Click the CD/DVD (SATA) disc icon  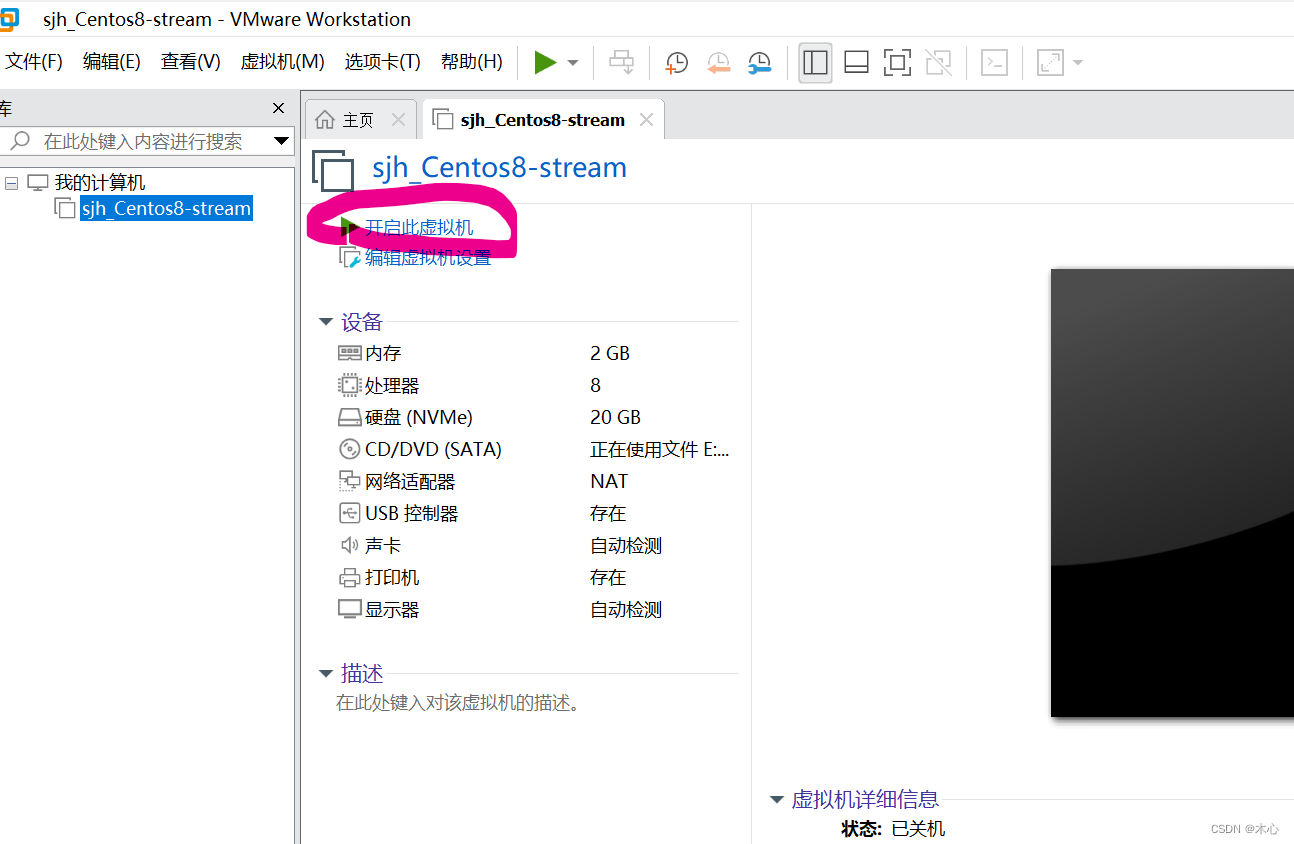click(349, 449)
